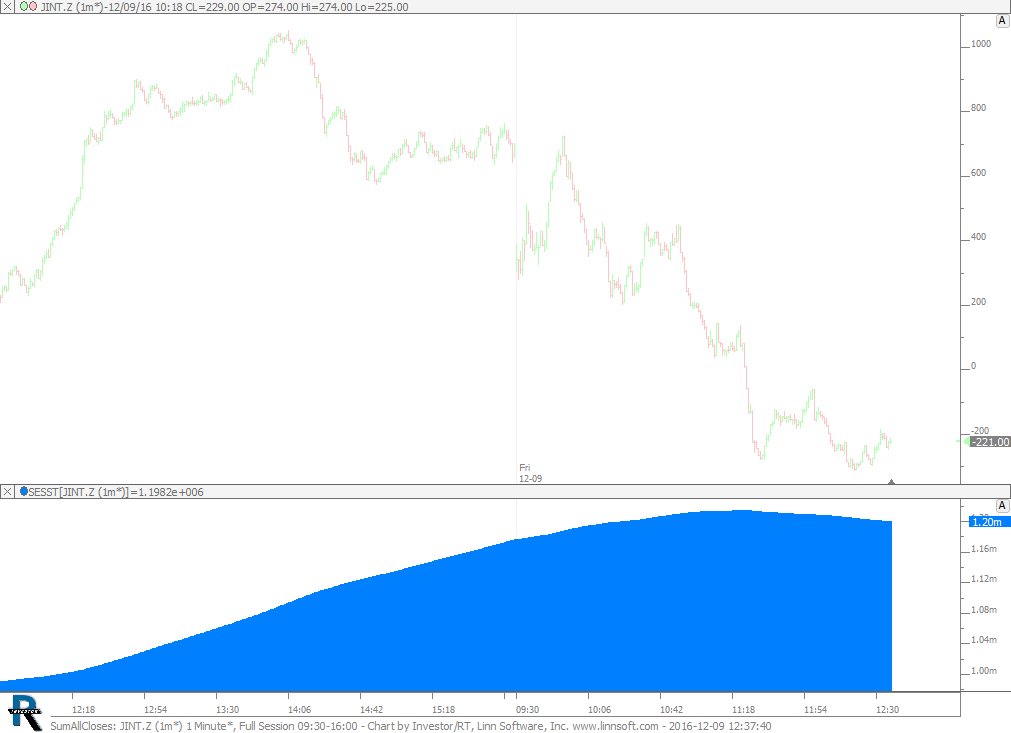Click the JINT.Z candlestick instrument icon
The image size is (1011, 733).
click(x=29, y=6)
